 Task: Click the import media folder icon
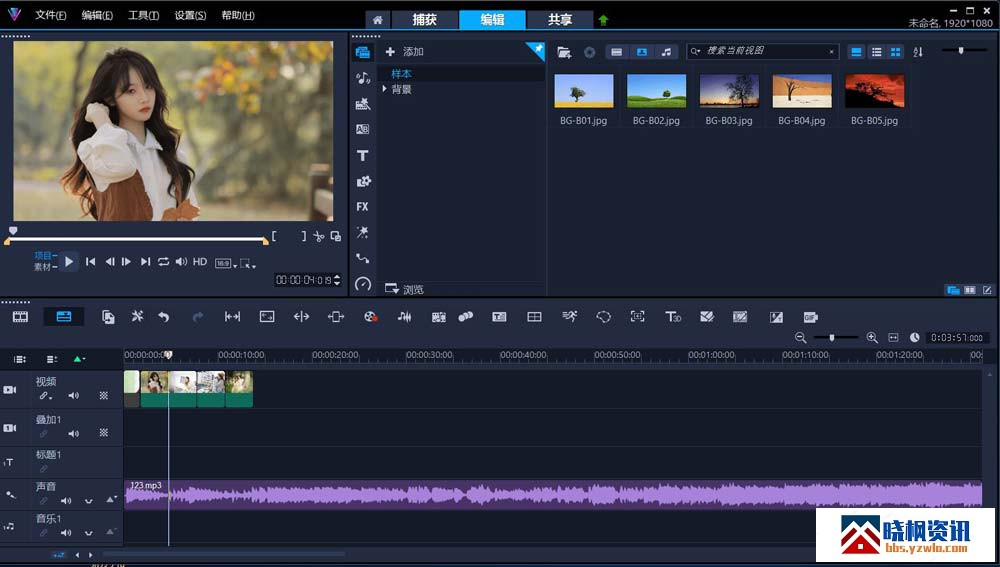(564, 52)
